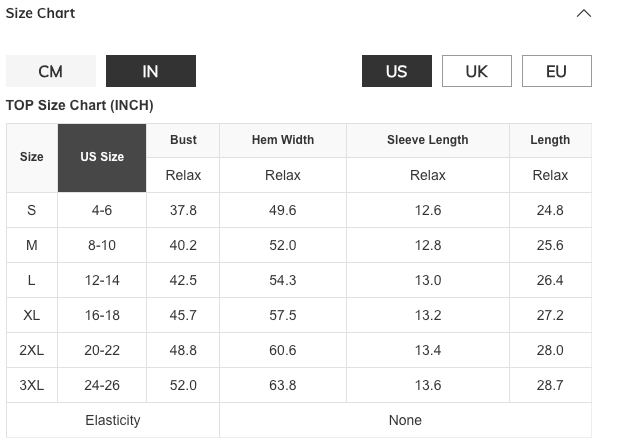This screenshot has height=445, width=640.
Task: Click the 3XL size row label
Action: pyautogui.click(x=32, y=385)
